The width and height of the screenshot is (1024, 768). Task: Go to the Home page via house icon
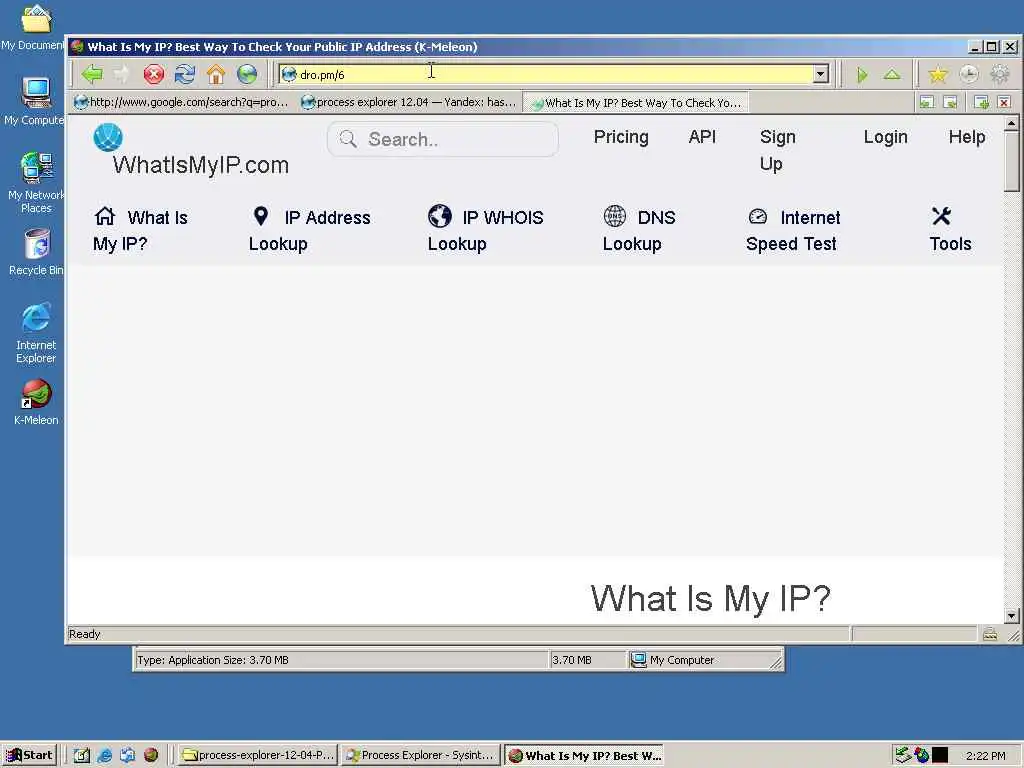[x=216, y=74]
